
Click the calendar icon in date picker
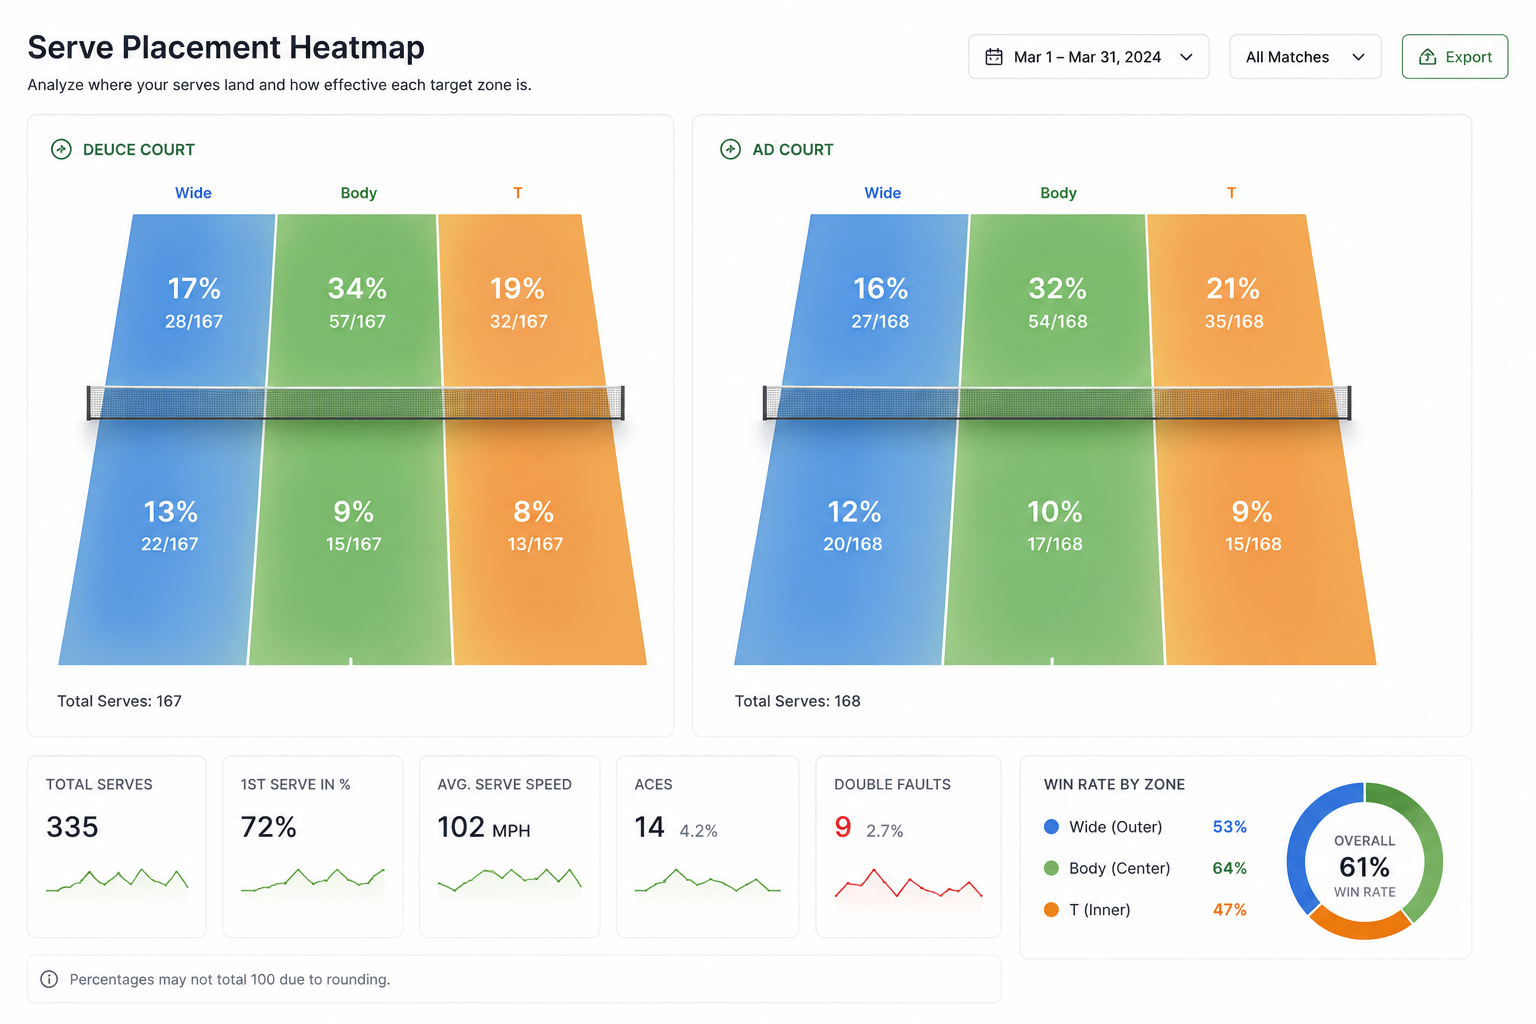[x=994, y=57]
